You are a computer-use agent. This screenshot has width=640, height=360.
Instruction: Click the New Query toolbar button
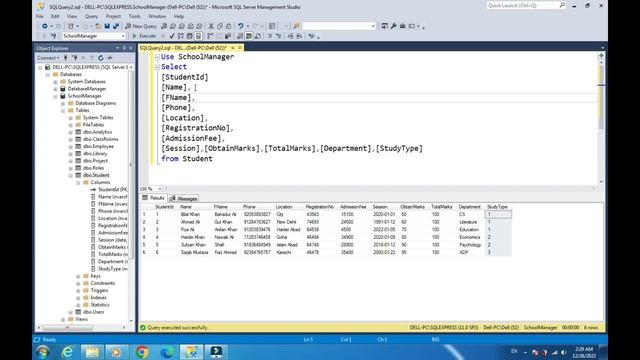click(141, 26)
